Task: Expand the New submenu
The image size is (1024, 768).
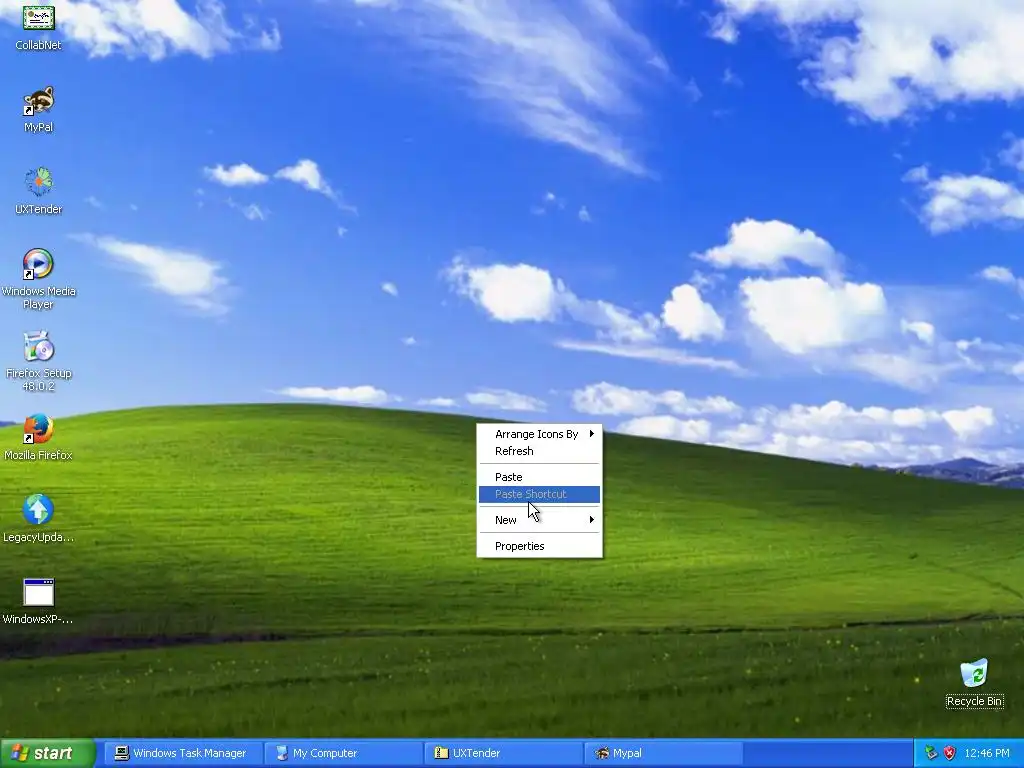Action: click(539, 520)
